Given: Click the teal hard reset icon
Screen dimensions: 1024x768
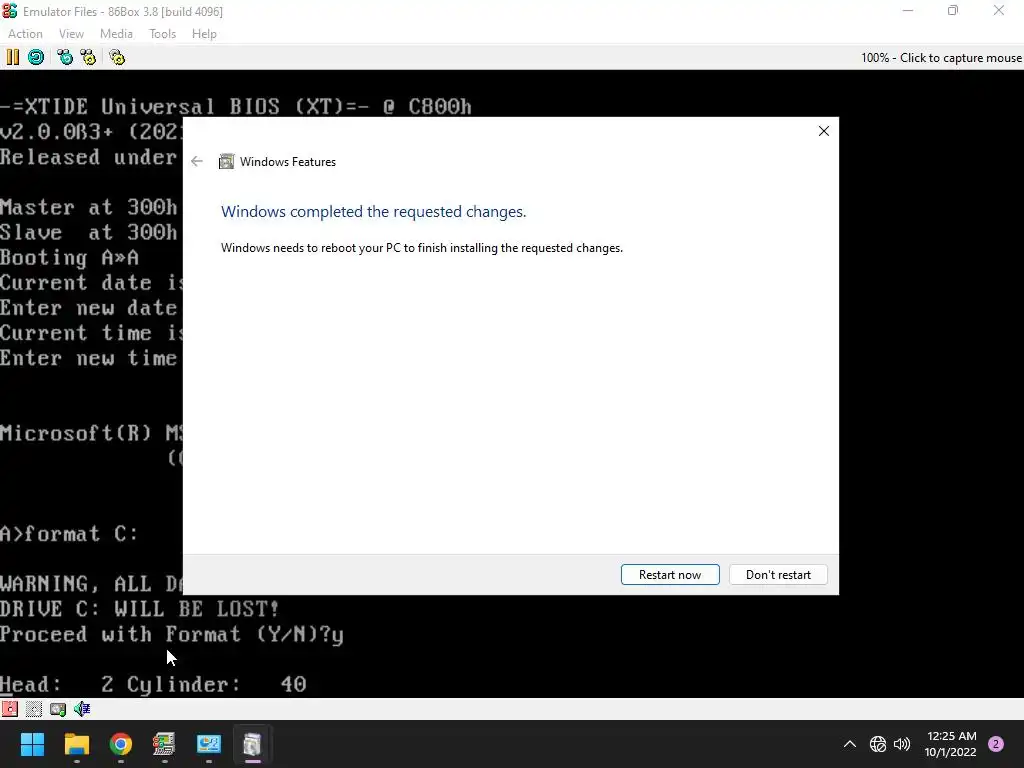Looking at the screenshot, I should tap(36, 57).
